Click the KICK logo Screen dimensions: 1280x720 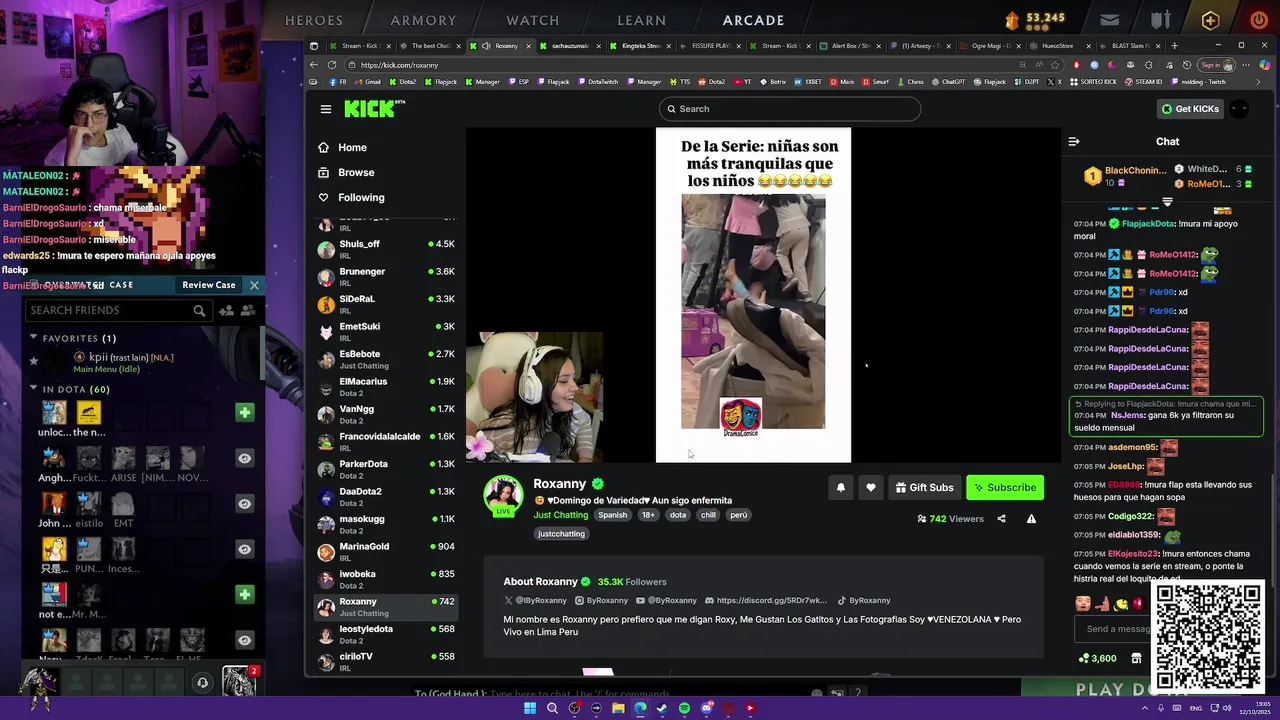[374, 109]
